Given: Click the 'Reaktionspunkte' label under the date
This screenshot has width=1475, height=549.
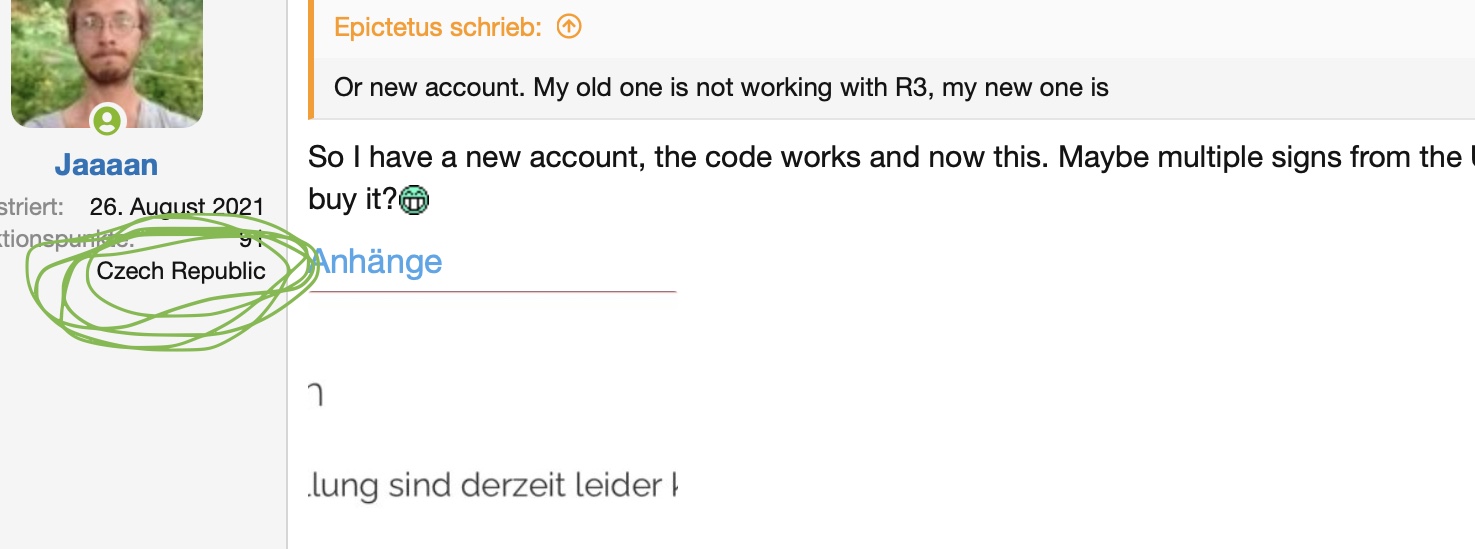Looking at the screenshot, I should coord(60,239).
